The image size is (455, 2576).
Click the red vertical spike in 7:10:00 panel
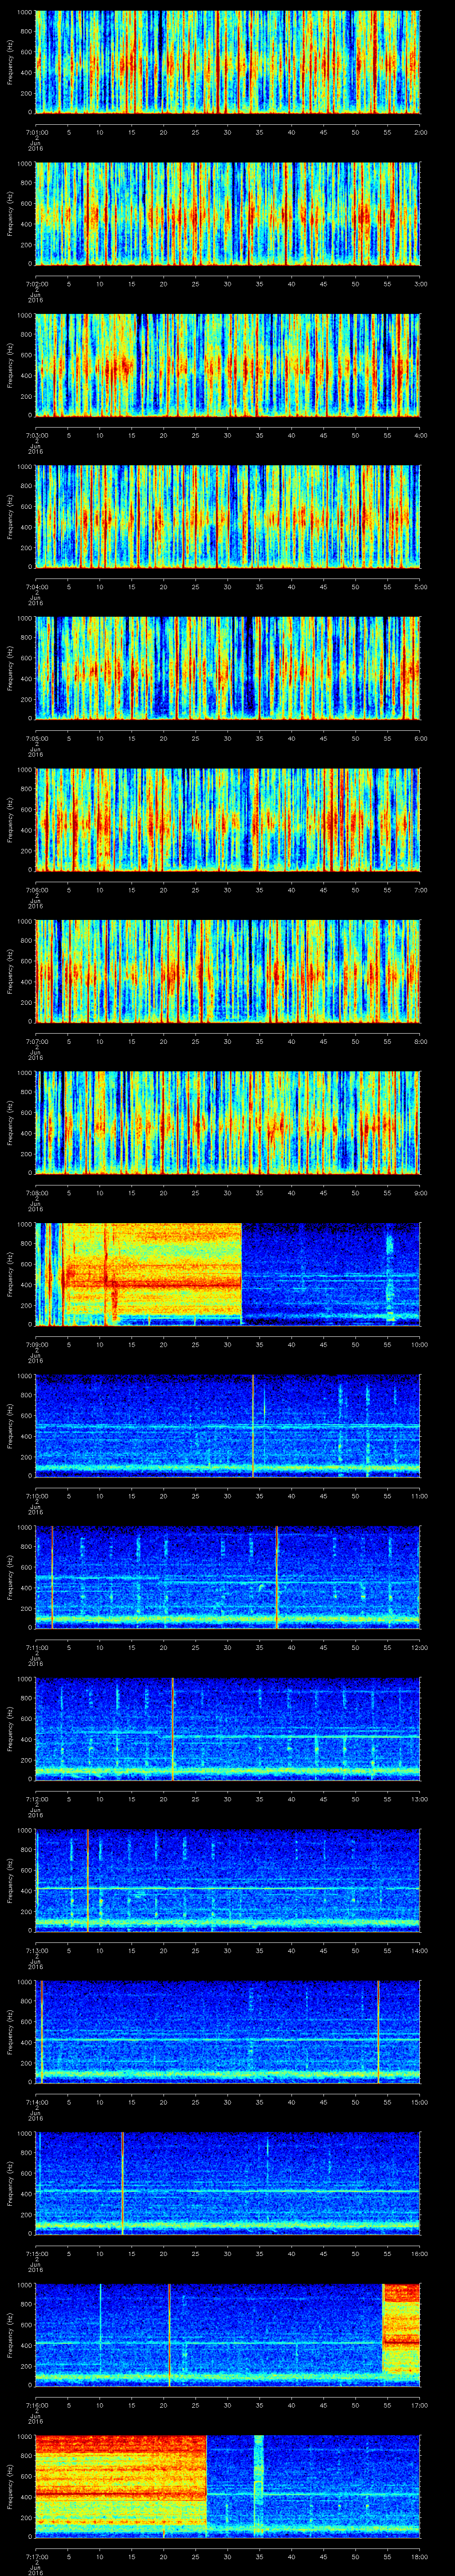tap(253, 1425)
